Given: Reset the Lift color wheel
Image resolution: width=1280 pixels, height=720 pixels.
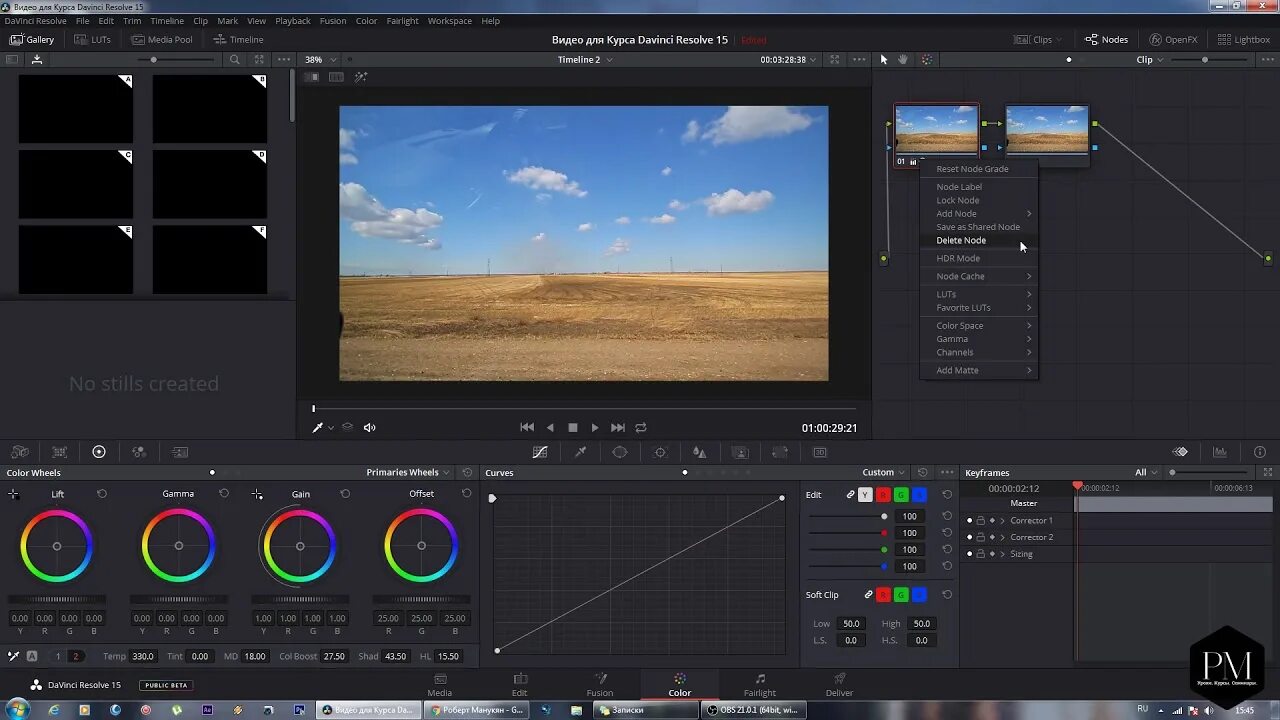Looking at the screenshot, I should tap(102, 494).
